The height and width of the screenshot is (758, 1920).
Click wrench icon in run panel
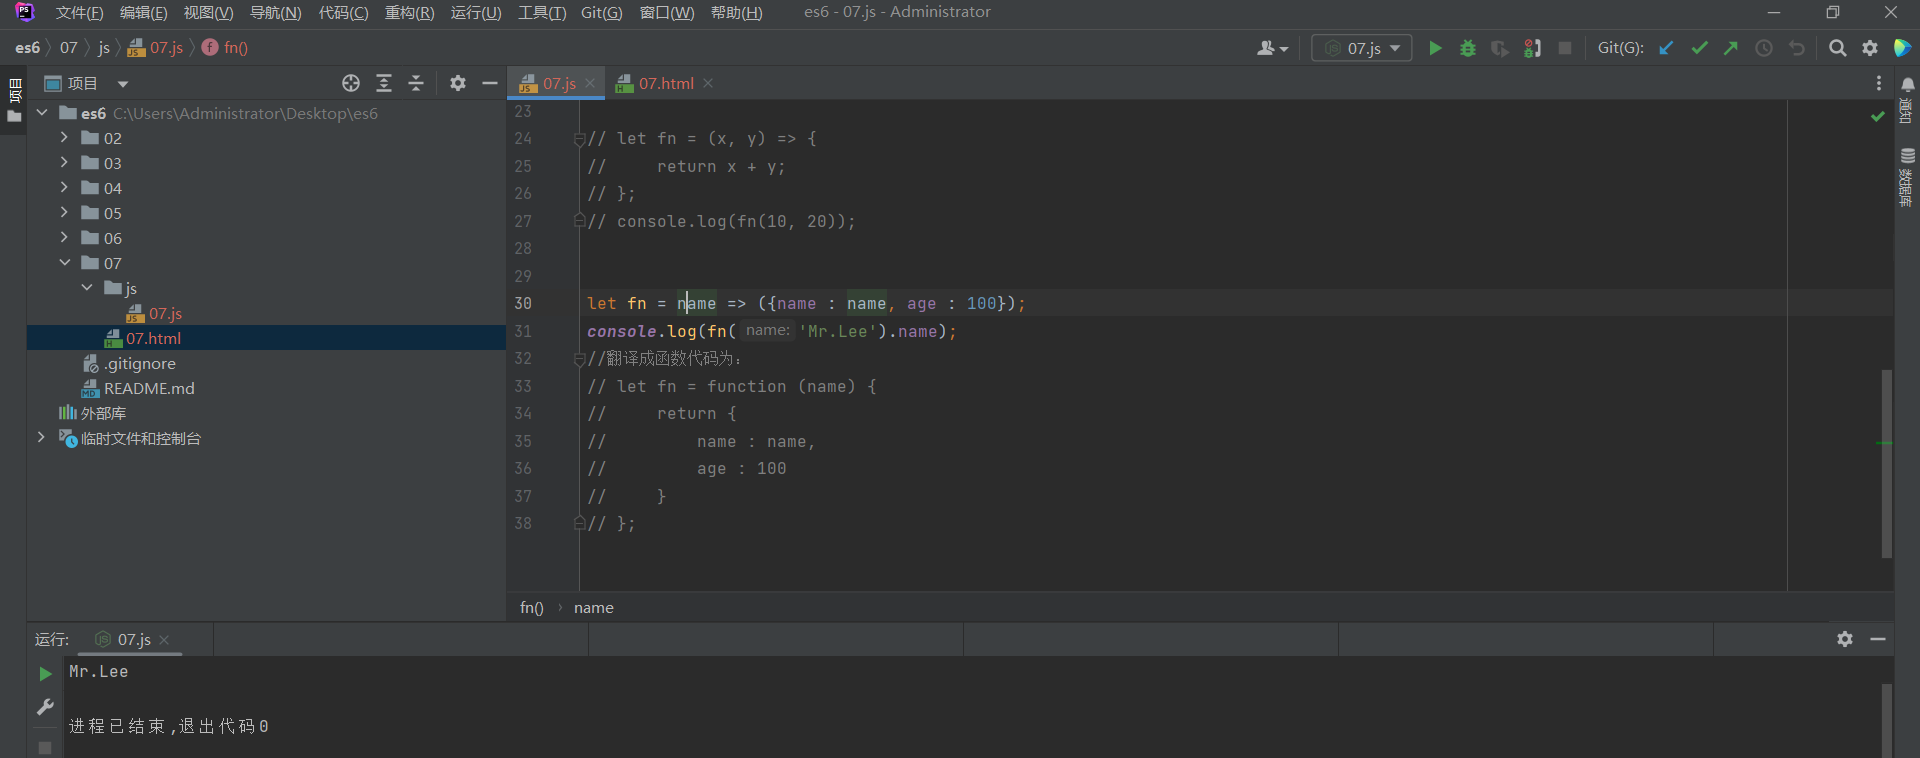tap(45, 707)
